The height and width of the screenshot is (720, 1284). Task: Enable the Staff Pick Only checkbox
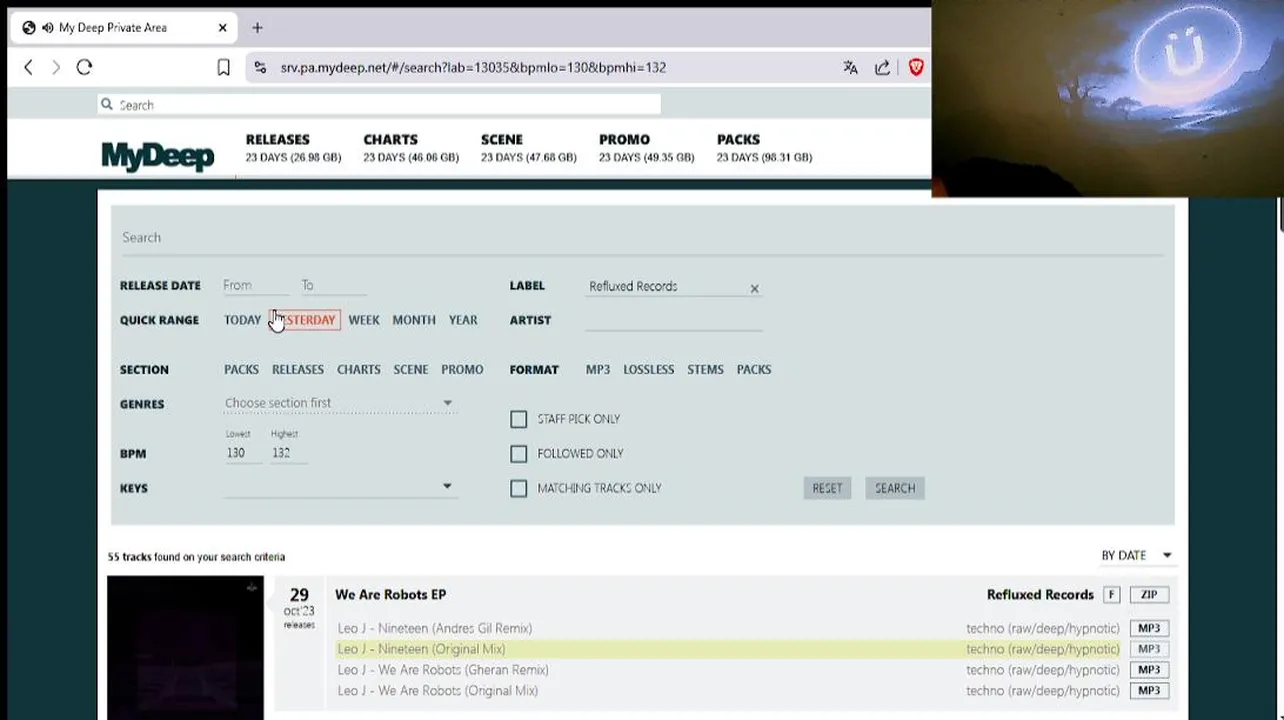coord(518,419)
